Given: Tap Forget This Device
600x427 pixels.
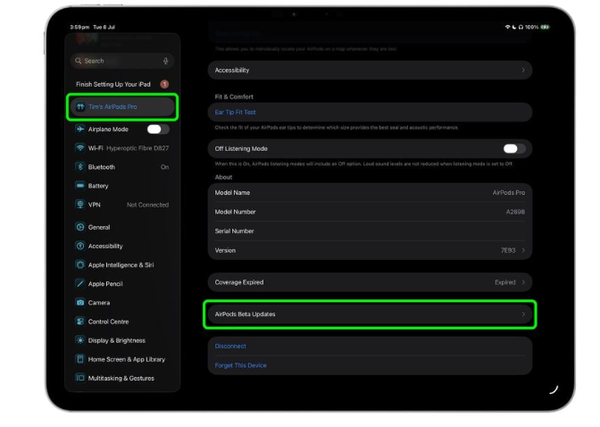Looking at the screenshot, I should pos(240,365).
